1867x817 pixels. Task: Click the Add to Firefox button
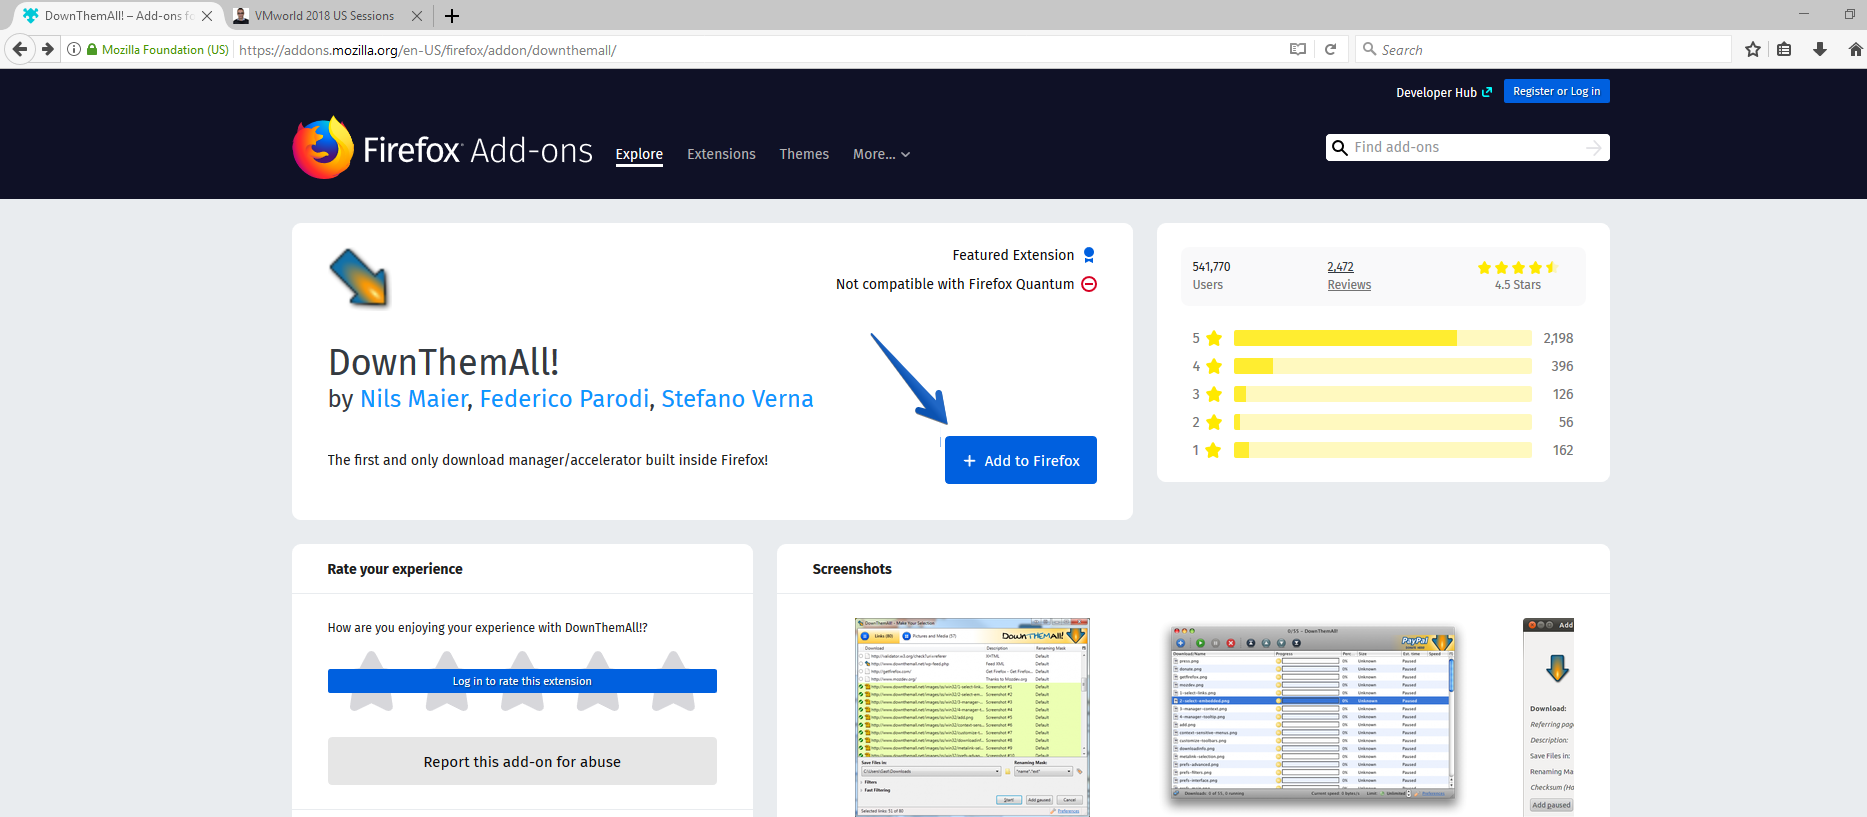click(1021, 460)
